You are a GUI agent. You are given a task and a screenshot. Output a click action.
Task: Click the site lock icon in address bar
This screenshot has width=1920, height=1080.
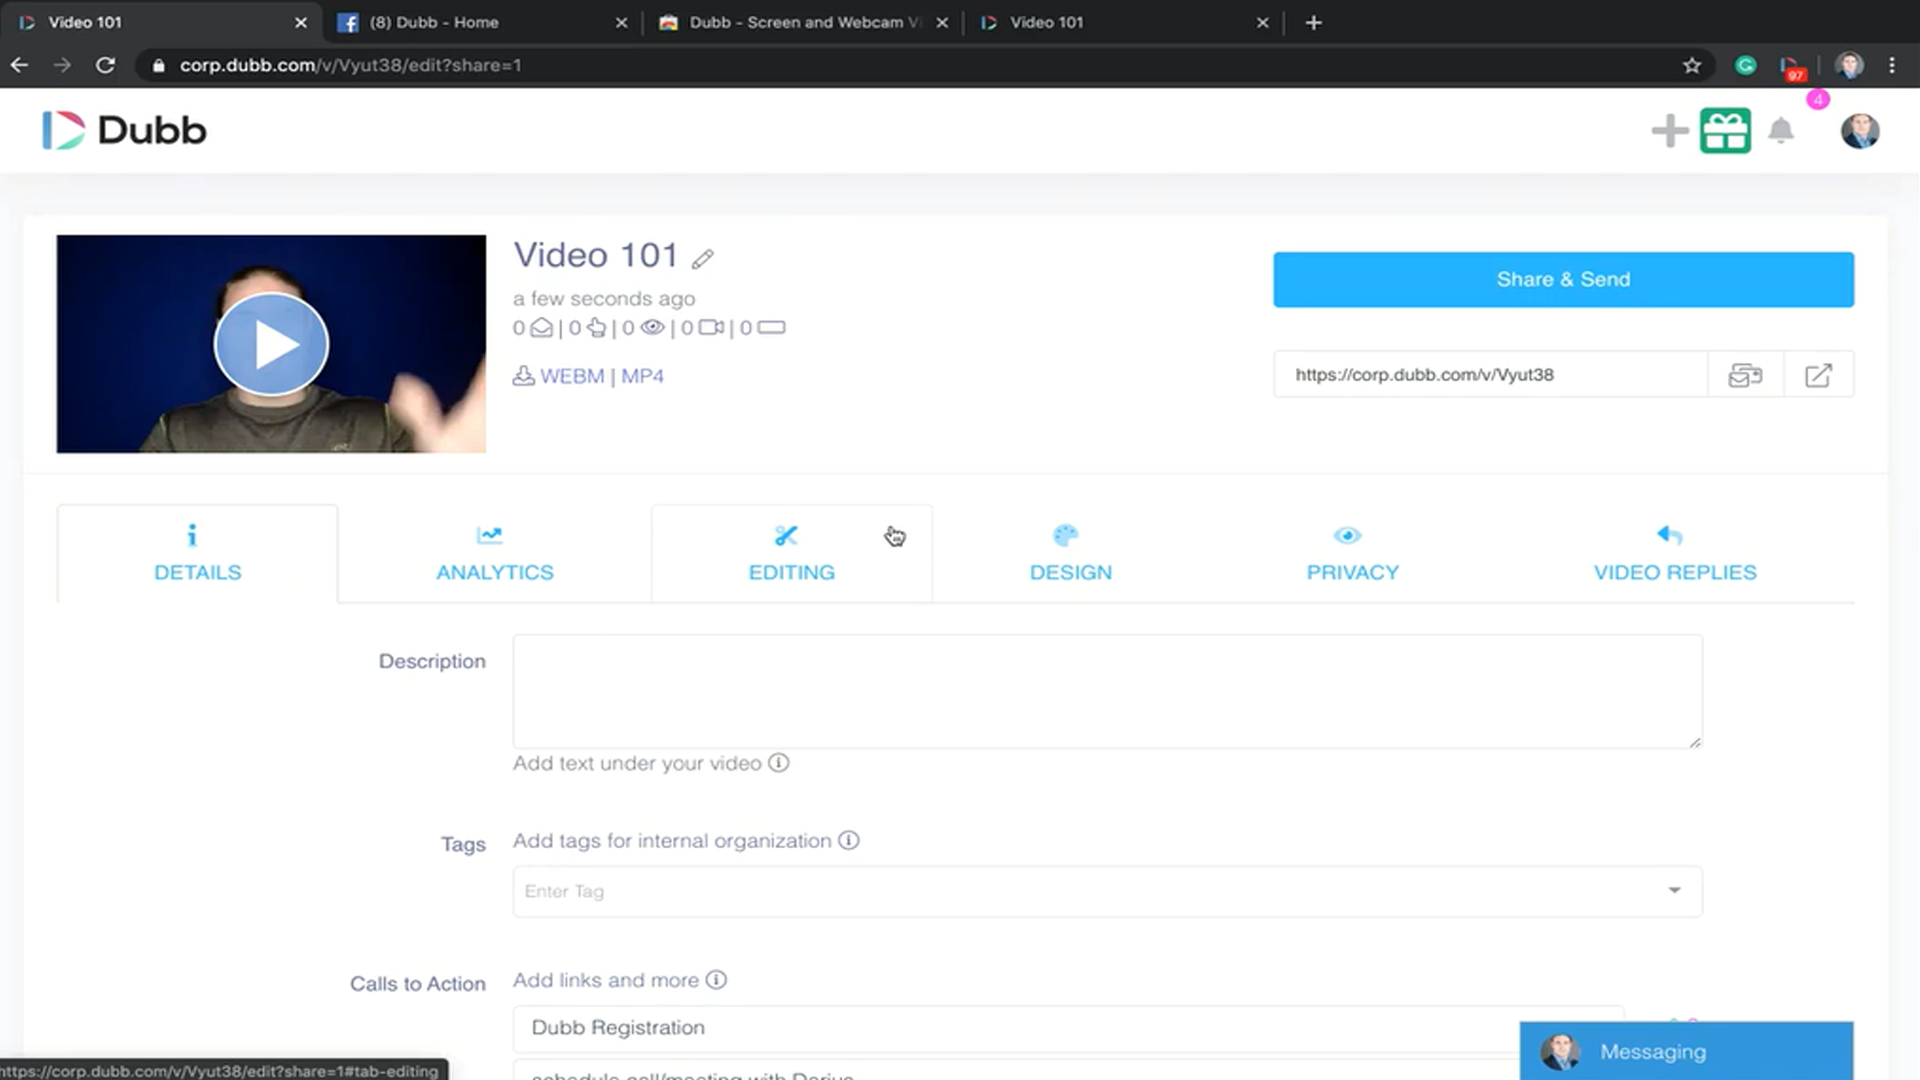point(158,65)
